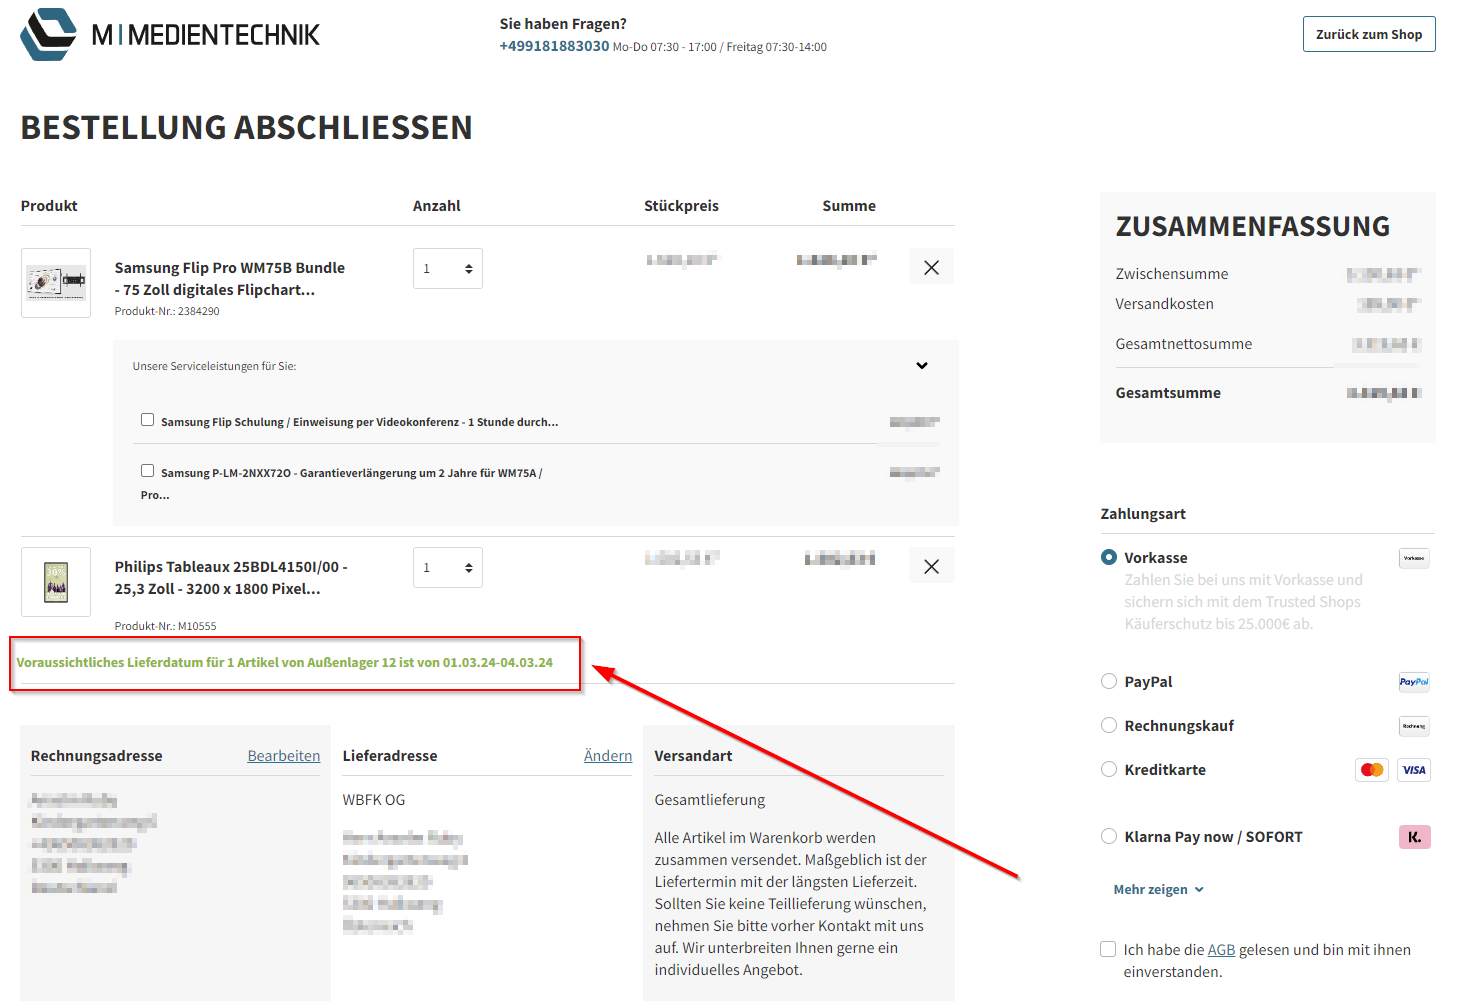Open the AGB link

(1221, 950)
